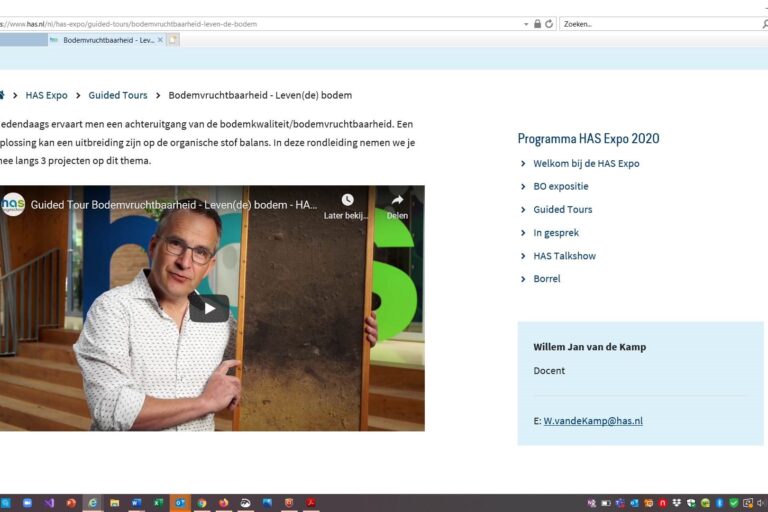Click the W.vandeKamp@has.nl email link
This screenshot has width=768, height=512.
[x=593, y=421]
